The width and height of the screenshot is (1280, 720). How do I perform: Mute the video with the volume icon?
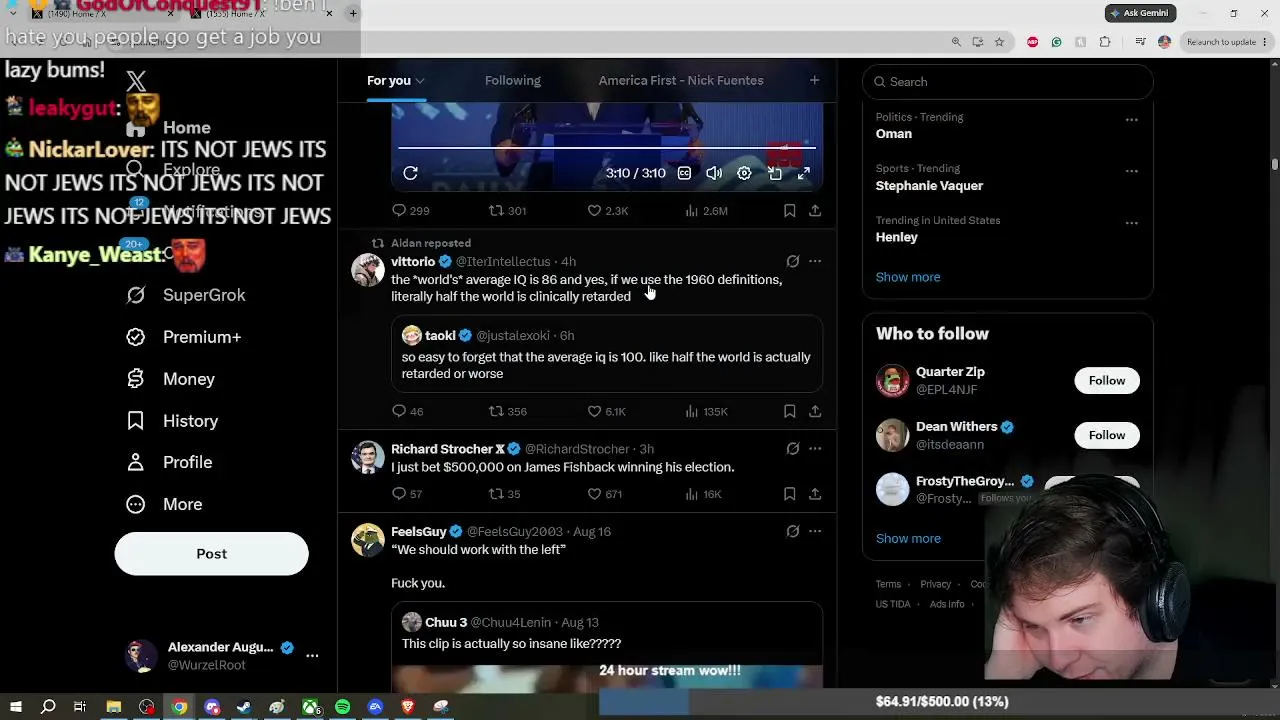pos(714,173)
